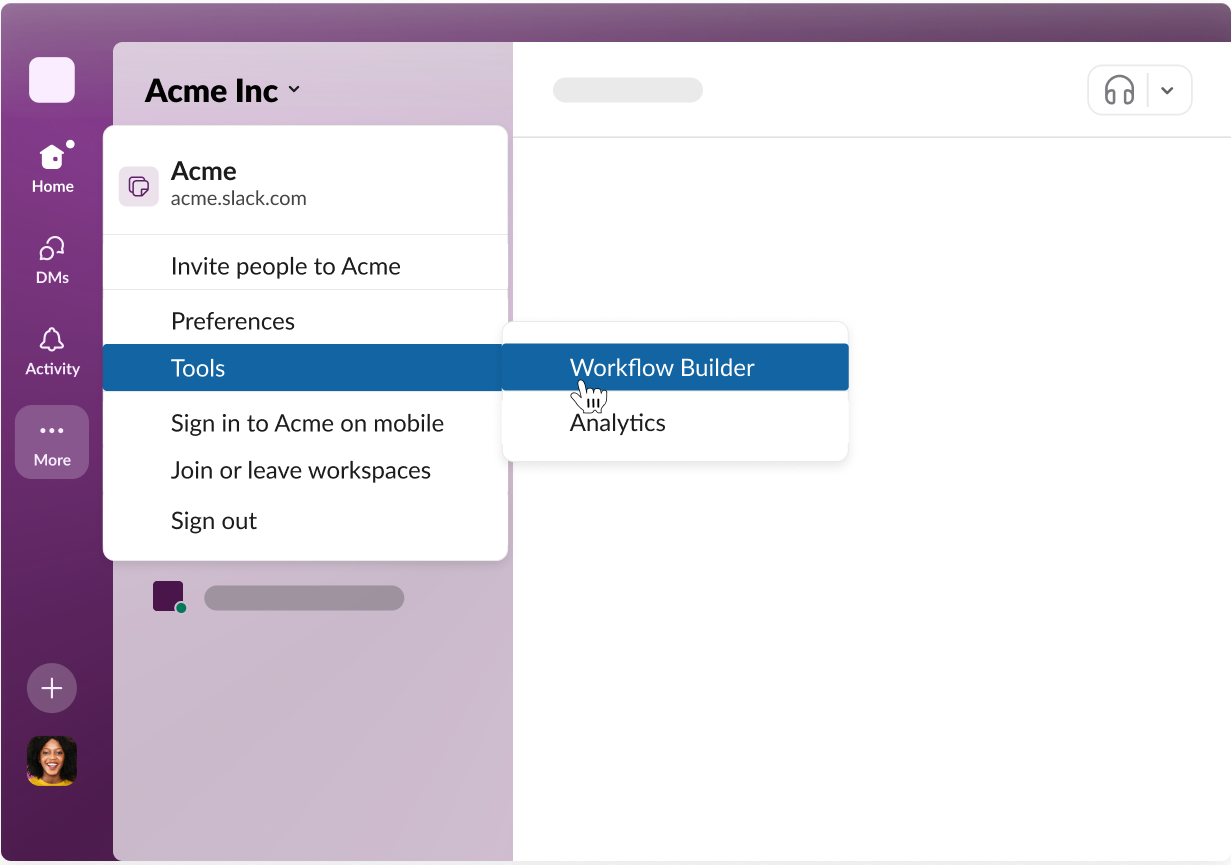Select Join or leave workspaces
Viewport: 1231px width, 865px height.
click(305, 470)
